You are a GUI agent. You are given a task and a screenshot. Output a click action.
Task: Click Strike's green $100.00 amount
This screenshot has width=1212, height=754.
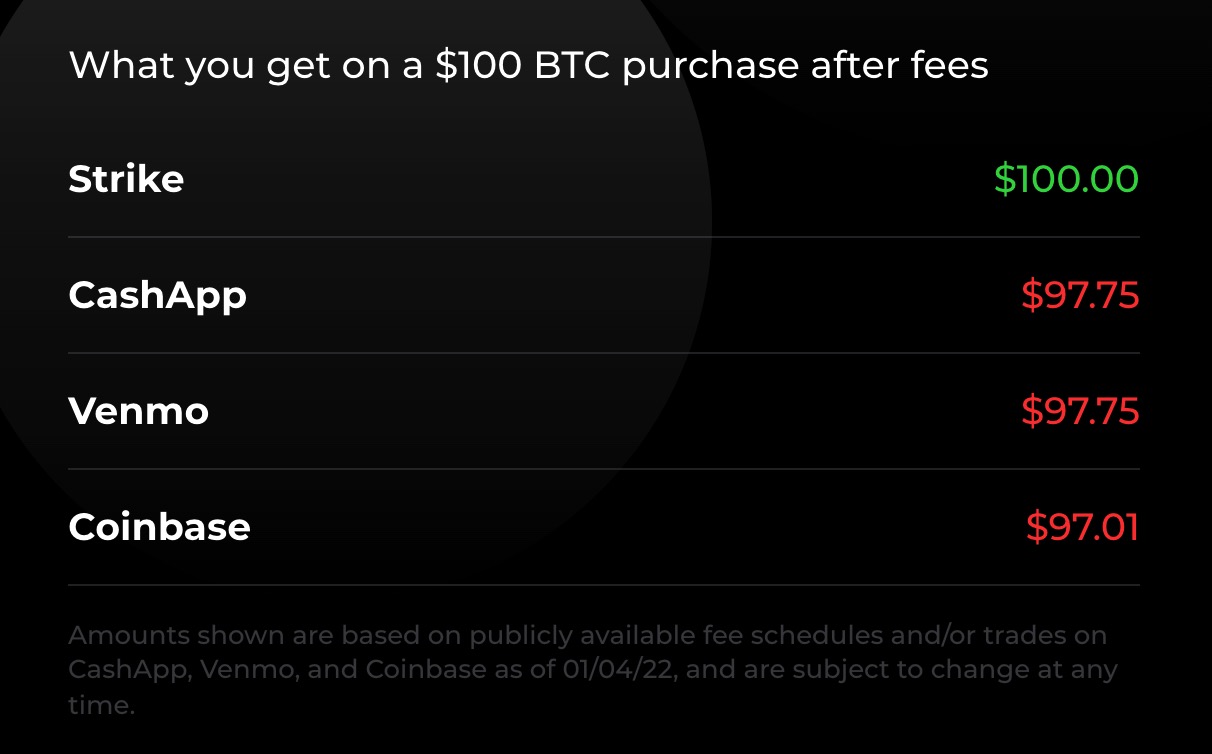1066,180
